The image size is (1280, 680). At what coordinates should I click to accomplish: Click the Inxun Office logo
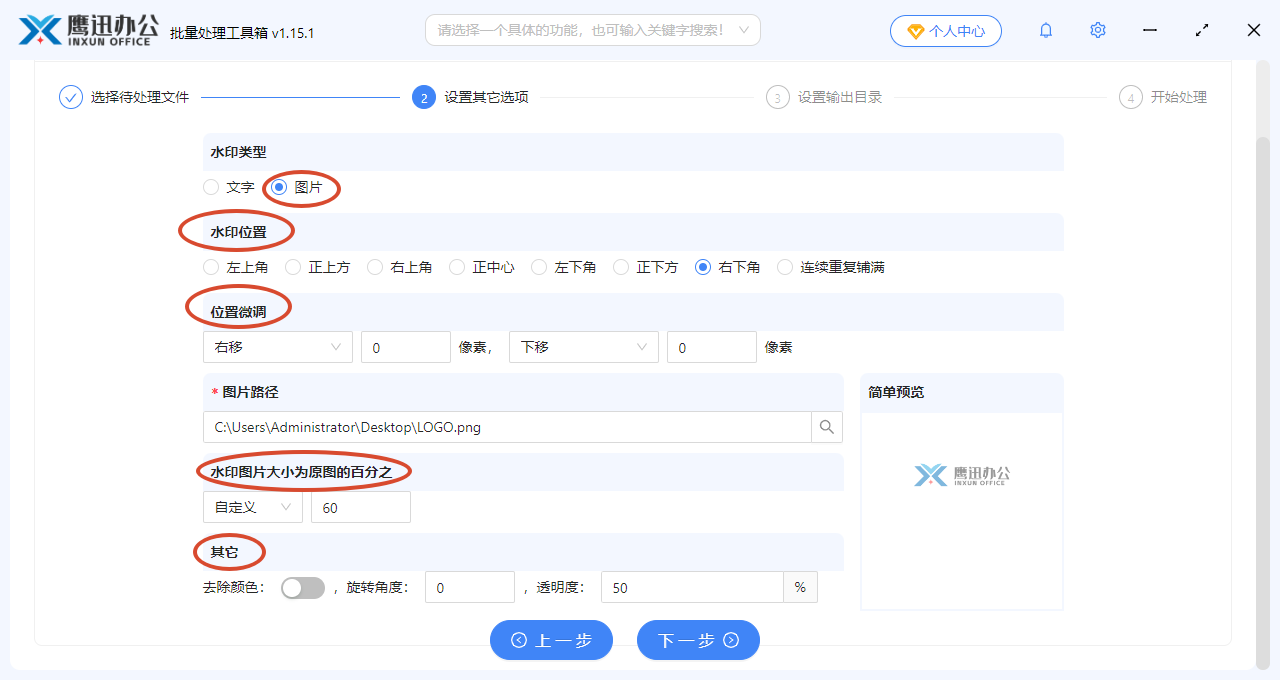pos(88,30)
